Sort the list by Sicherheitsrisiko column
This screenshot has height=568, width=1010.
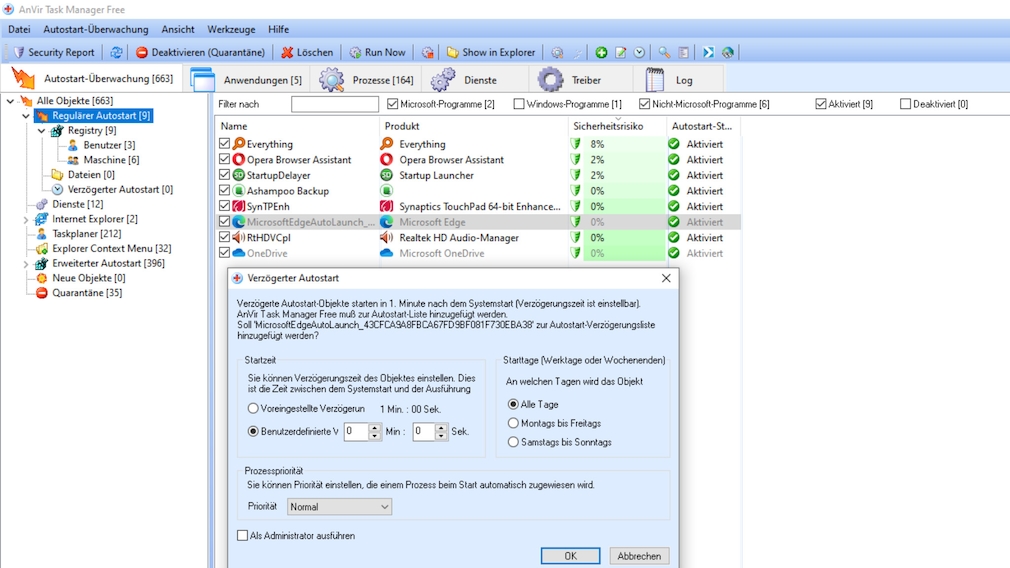pos(616,126)
